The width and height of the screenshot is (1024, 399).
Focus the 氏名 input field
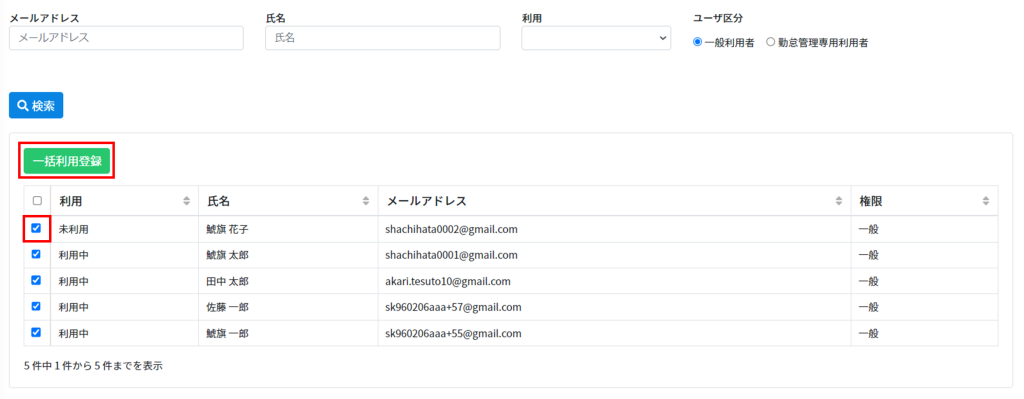tap(383, 38)
